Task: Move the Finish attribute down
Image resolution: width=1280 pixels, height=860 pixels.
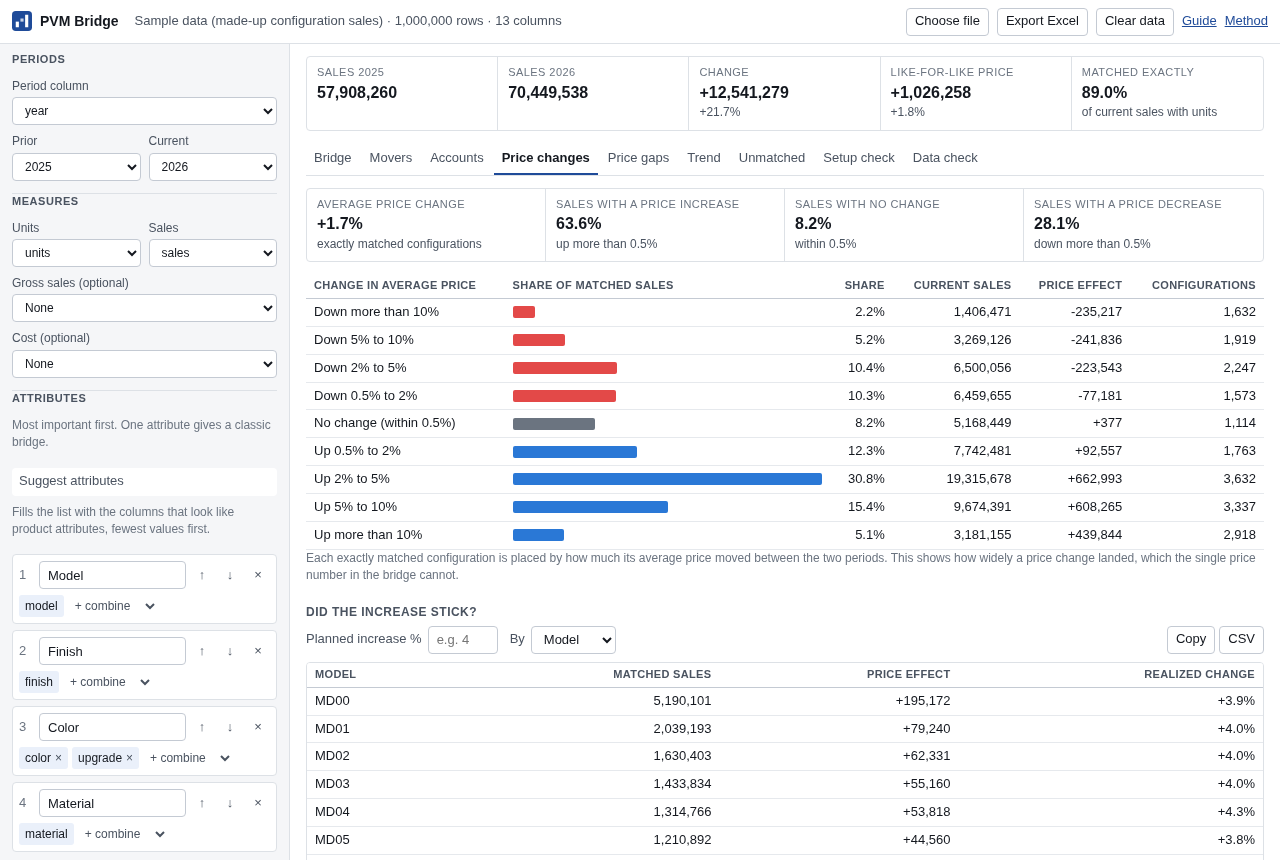Action: (x=230, y=651)
